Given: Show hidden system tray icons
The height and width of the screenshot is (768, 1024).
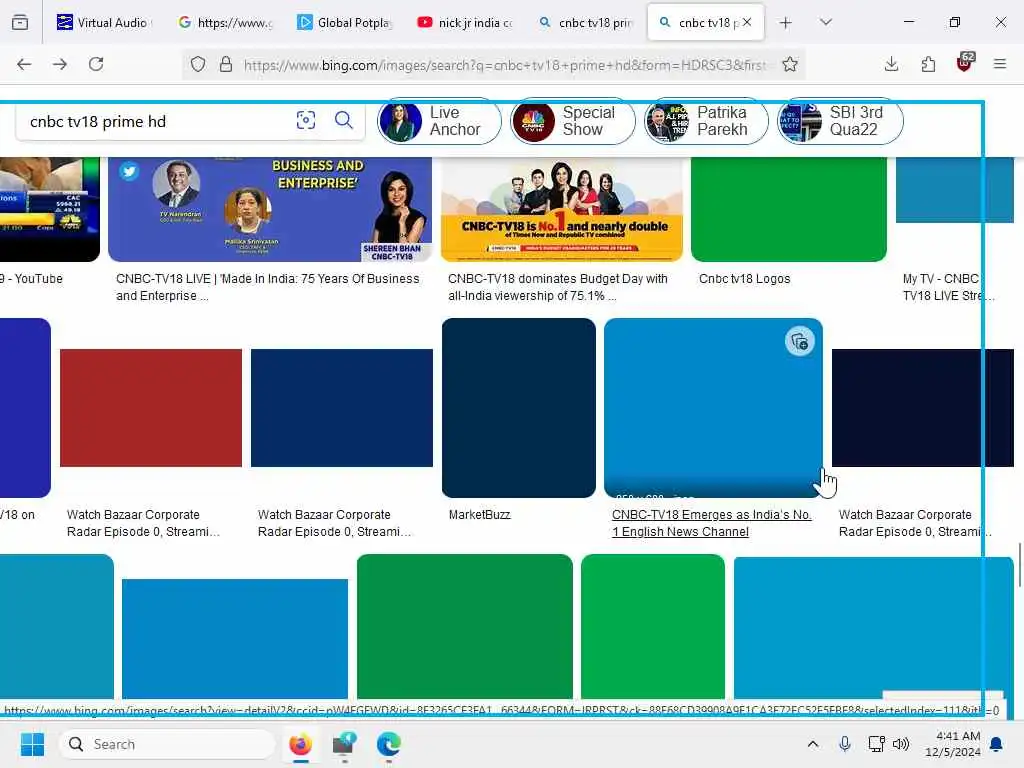Looking at the screenshot, I should tap(812, 744).
